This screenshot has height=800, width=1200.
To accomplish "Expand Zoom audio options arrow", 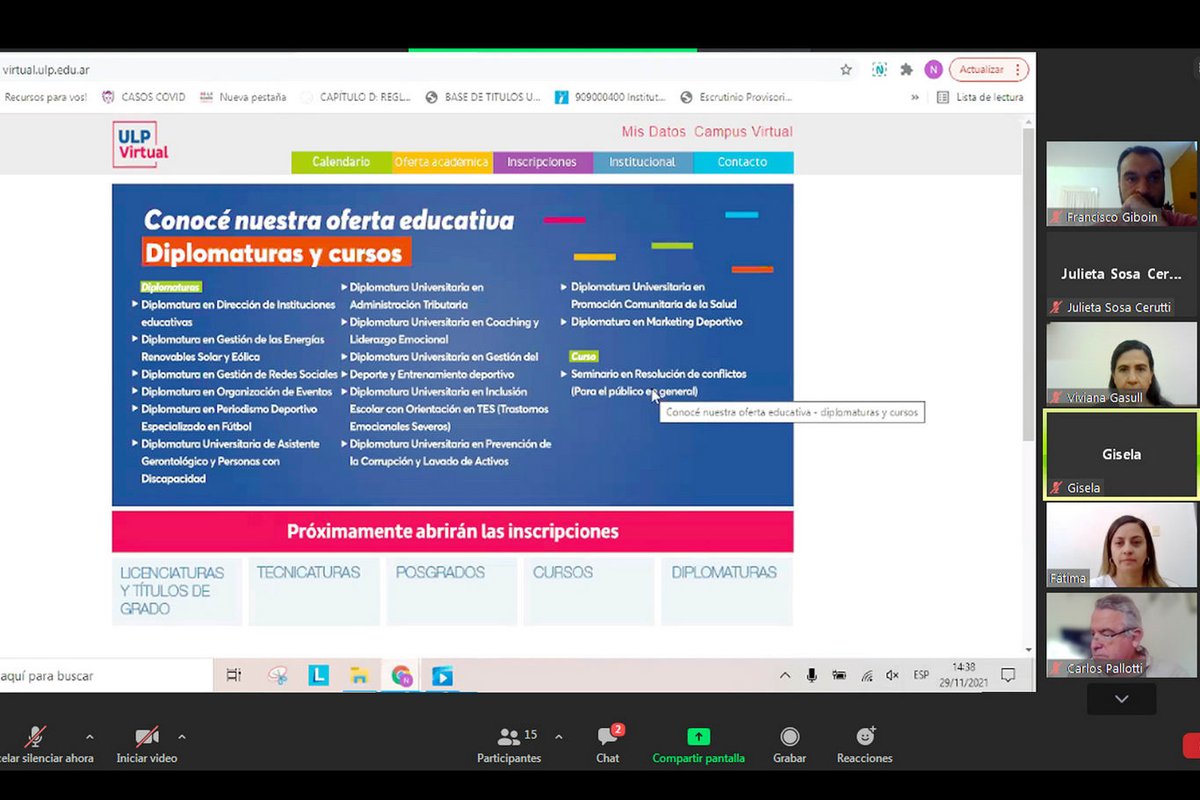I will click(x=89, y=737).
